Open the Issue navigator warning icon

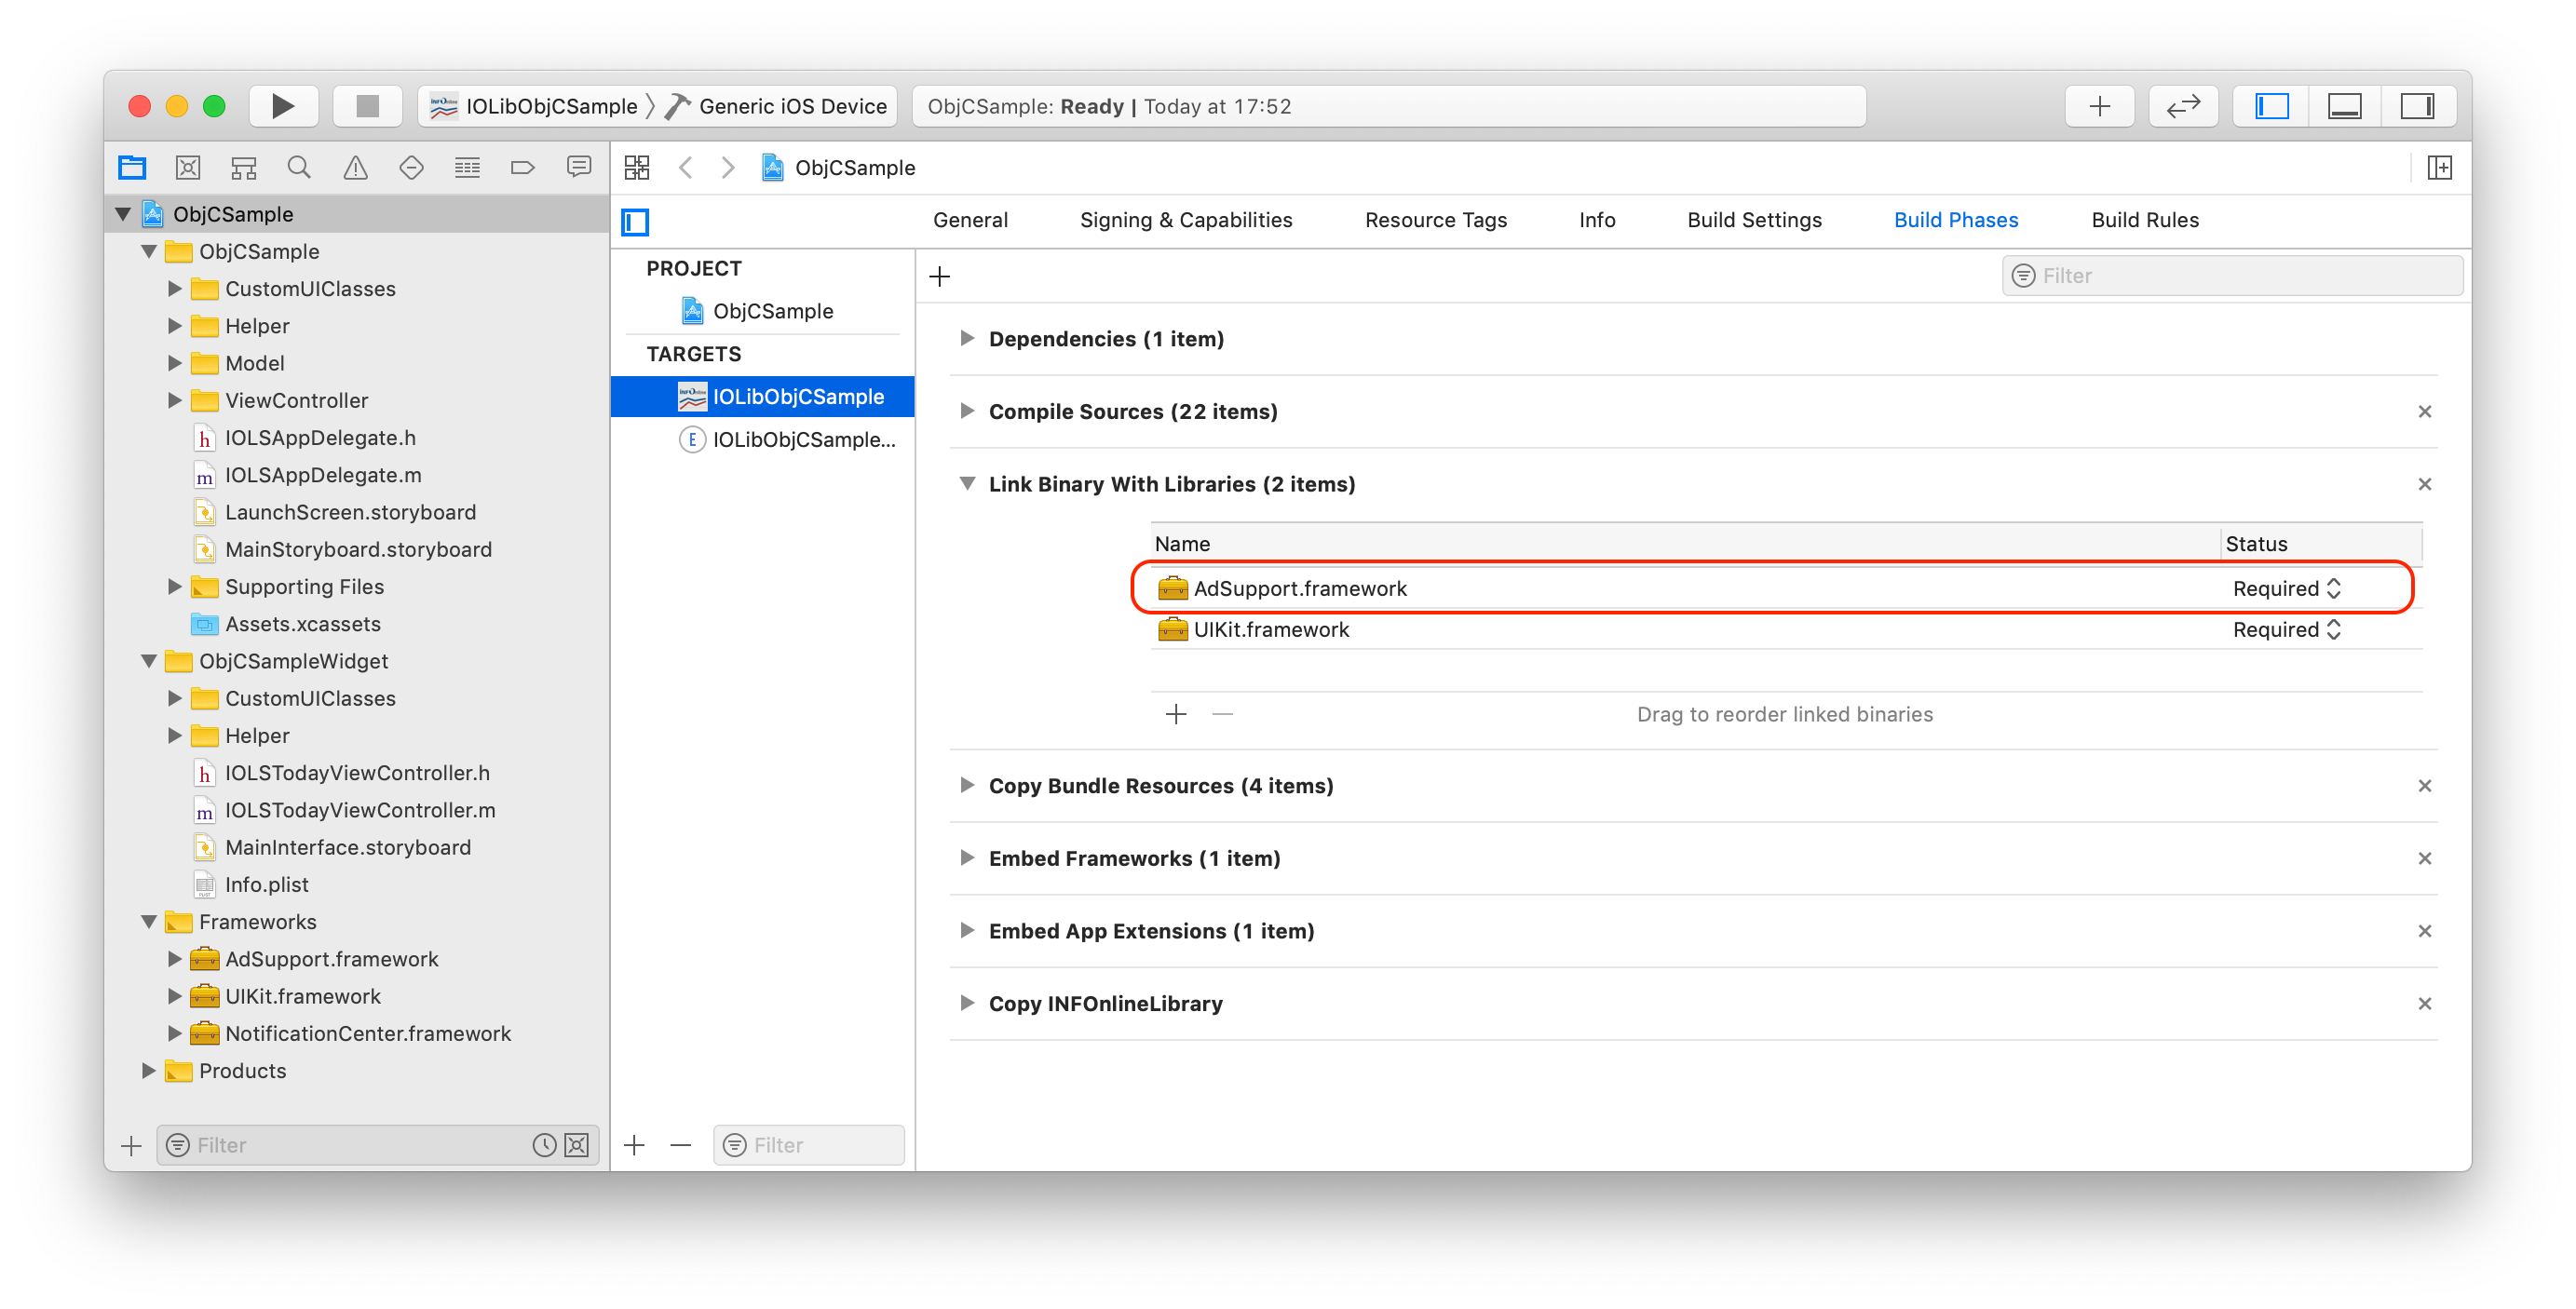pos(355,167)
